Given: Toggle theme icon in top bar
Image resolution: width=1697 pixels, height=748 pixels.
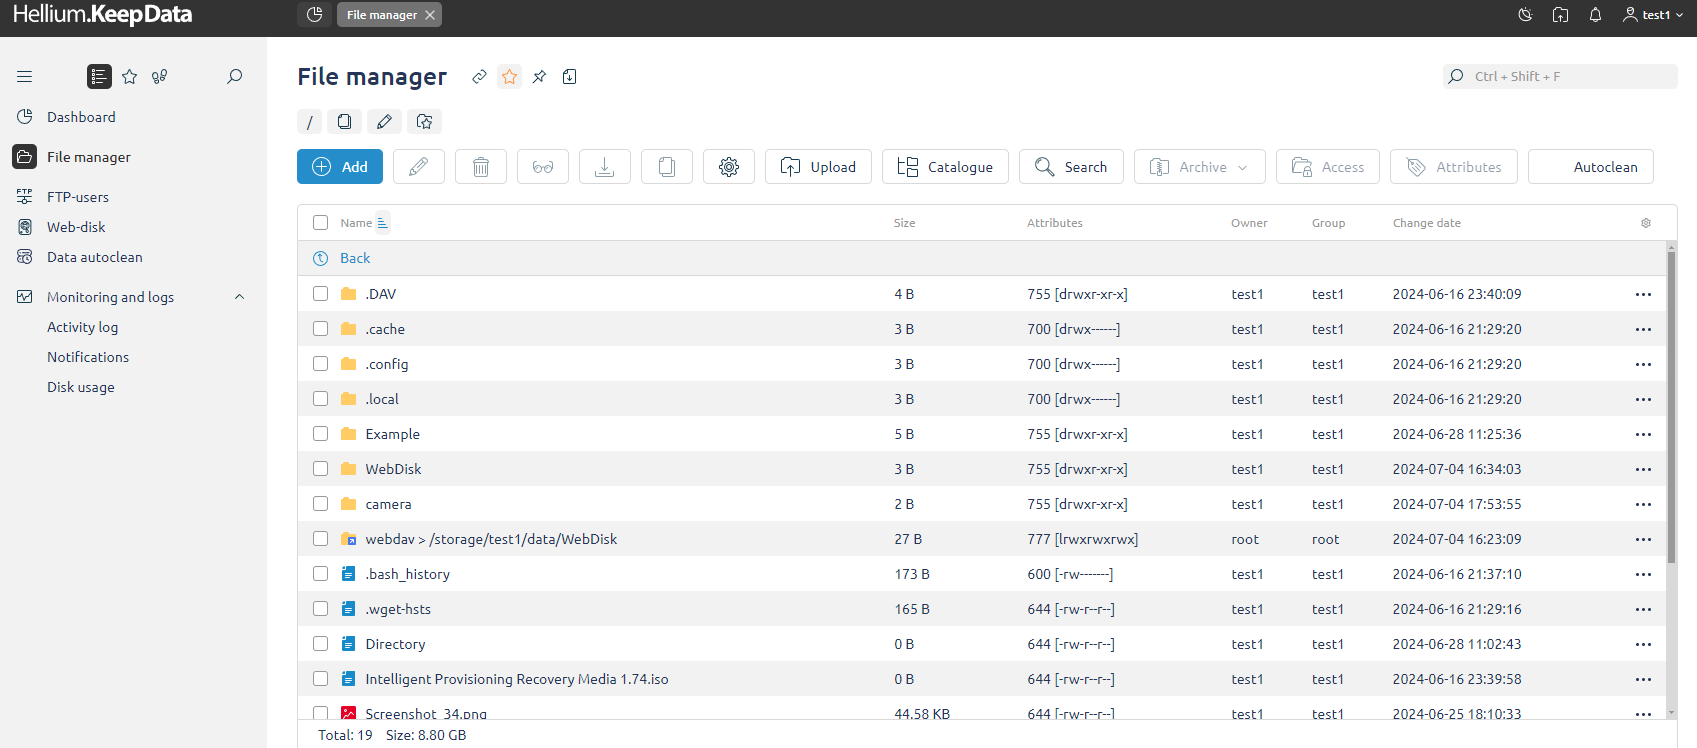Looking at the screenshot, I should pyautogui.click(x=1525, y=14).
